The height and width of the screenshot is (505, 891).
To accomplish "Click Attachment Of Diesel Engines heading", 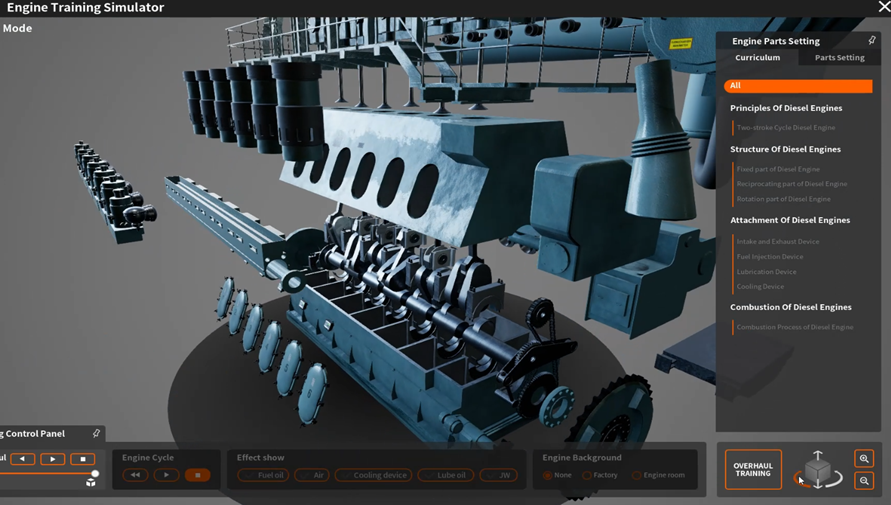I will click(790, 220).
